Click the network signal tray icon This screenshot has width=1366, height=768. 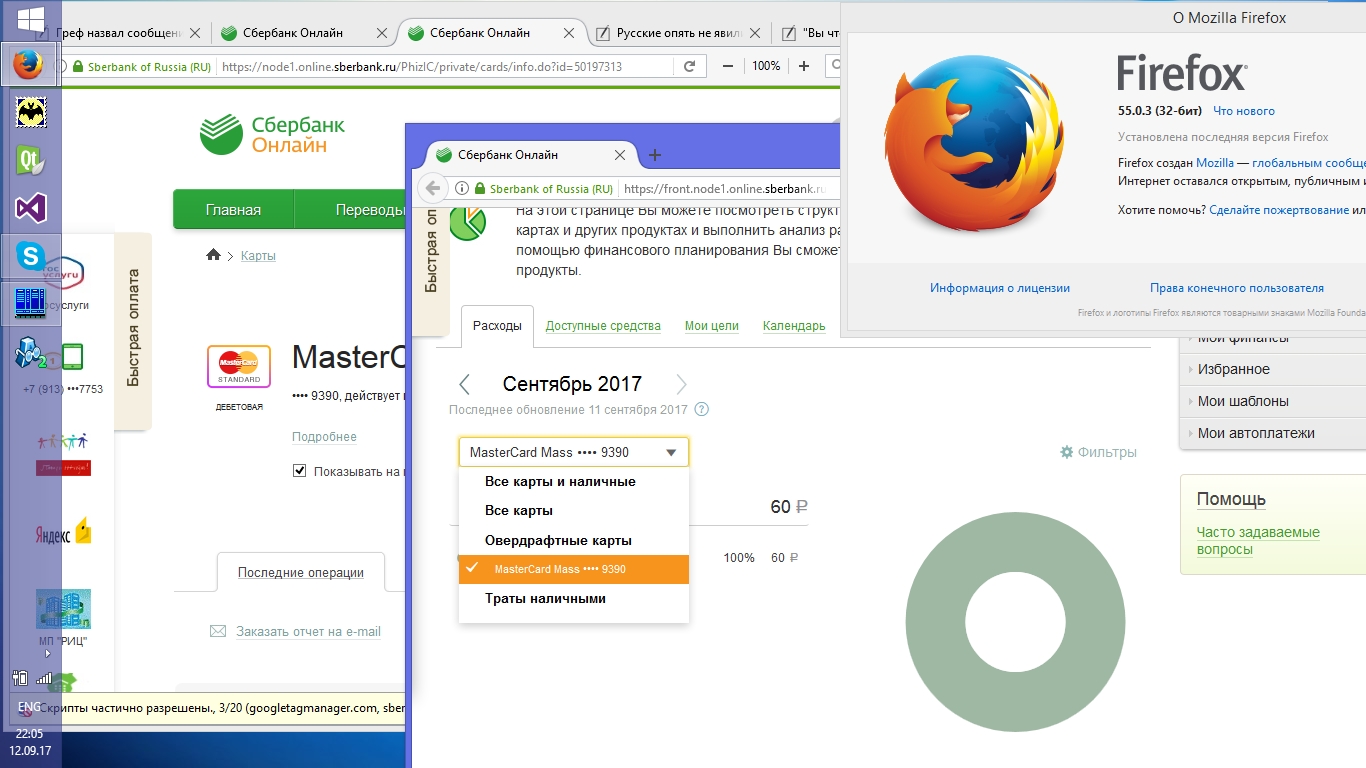[x=43, y=678]
